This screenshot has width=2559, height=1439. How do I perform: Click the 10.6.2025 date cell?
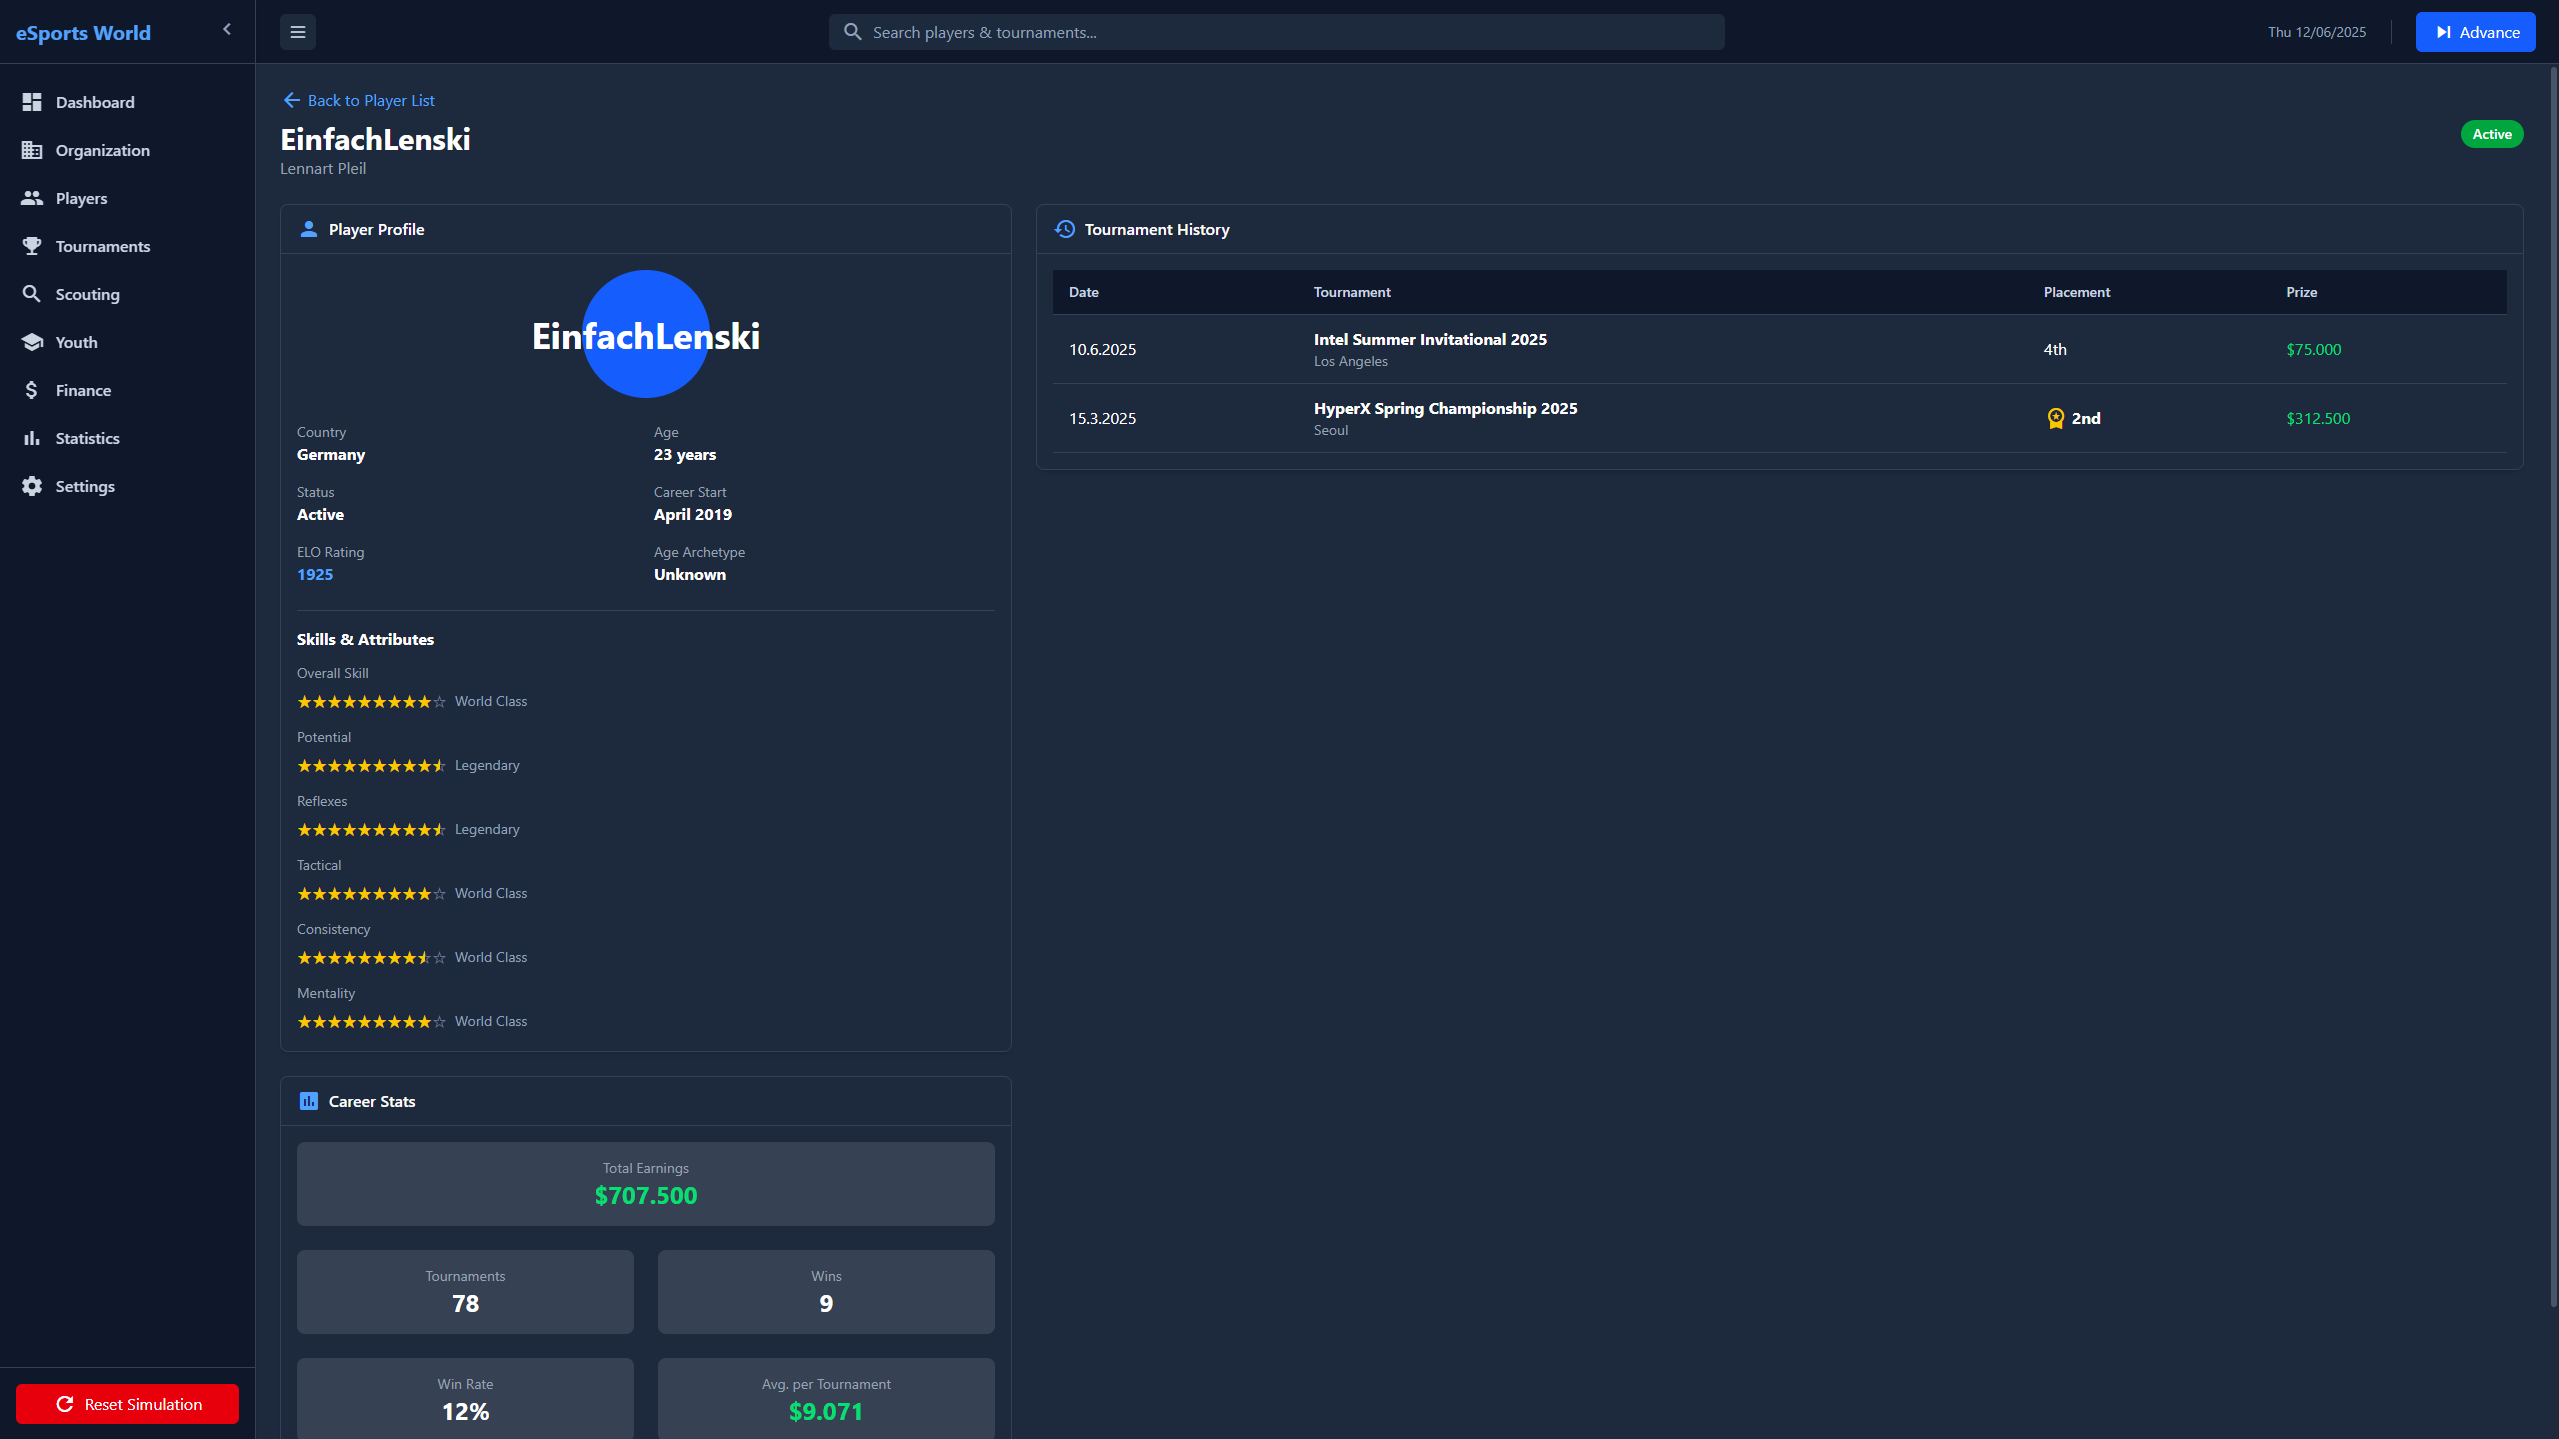(1102, 349)
